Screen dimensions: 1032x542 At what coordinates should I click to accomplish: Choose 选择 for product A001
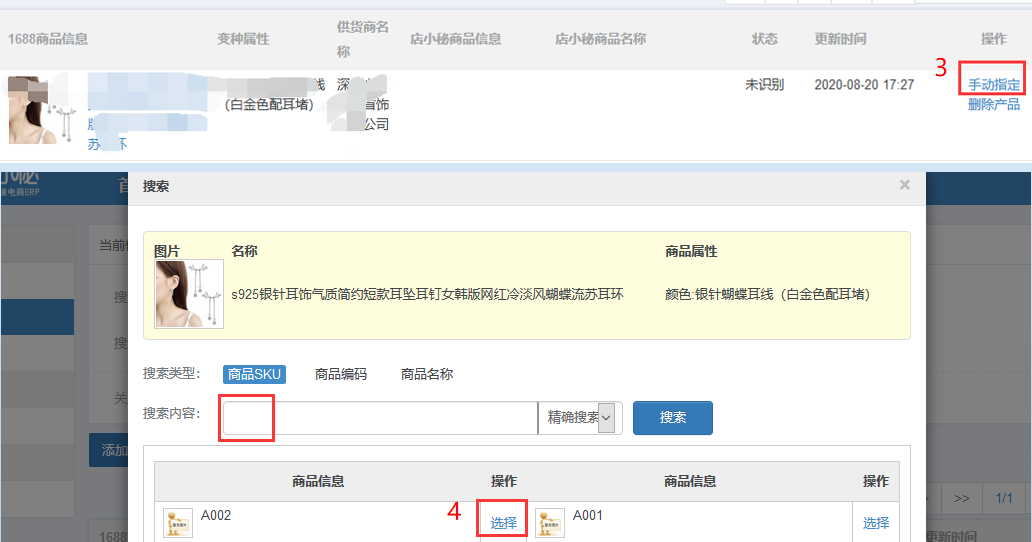[876, 523]
